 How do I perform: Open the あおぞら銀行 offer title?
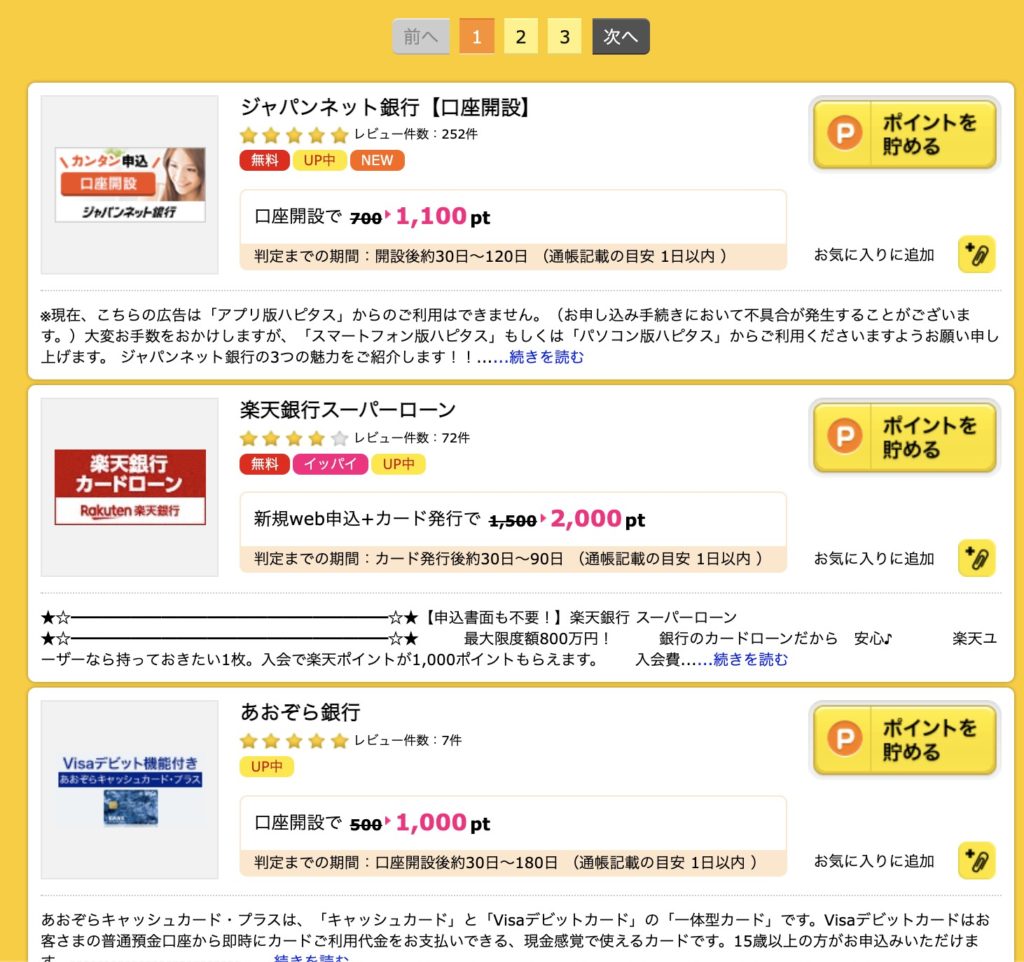click(300, 712)
